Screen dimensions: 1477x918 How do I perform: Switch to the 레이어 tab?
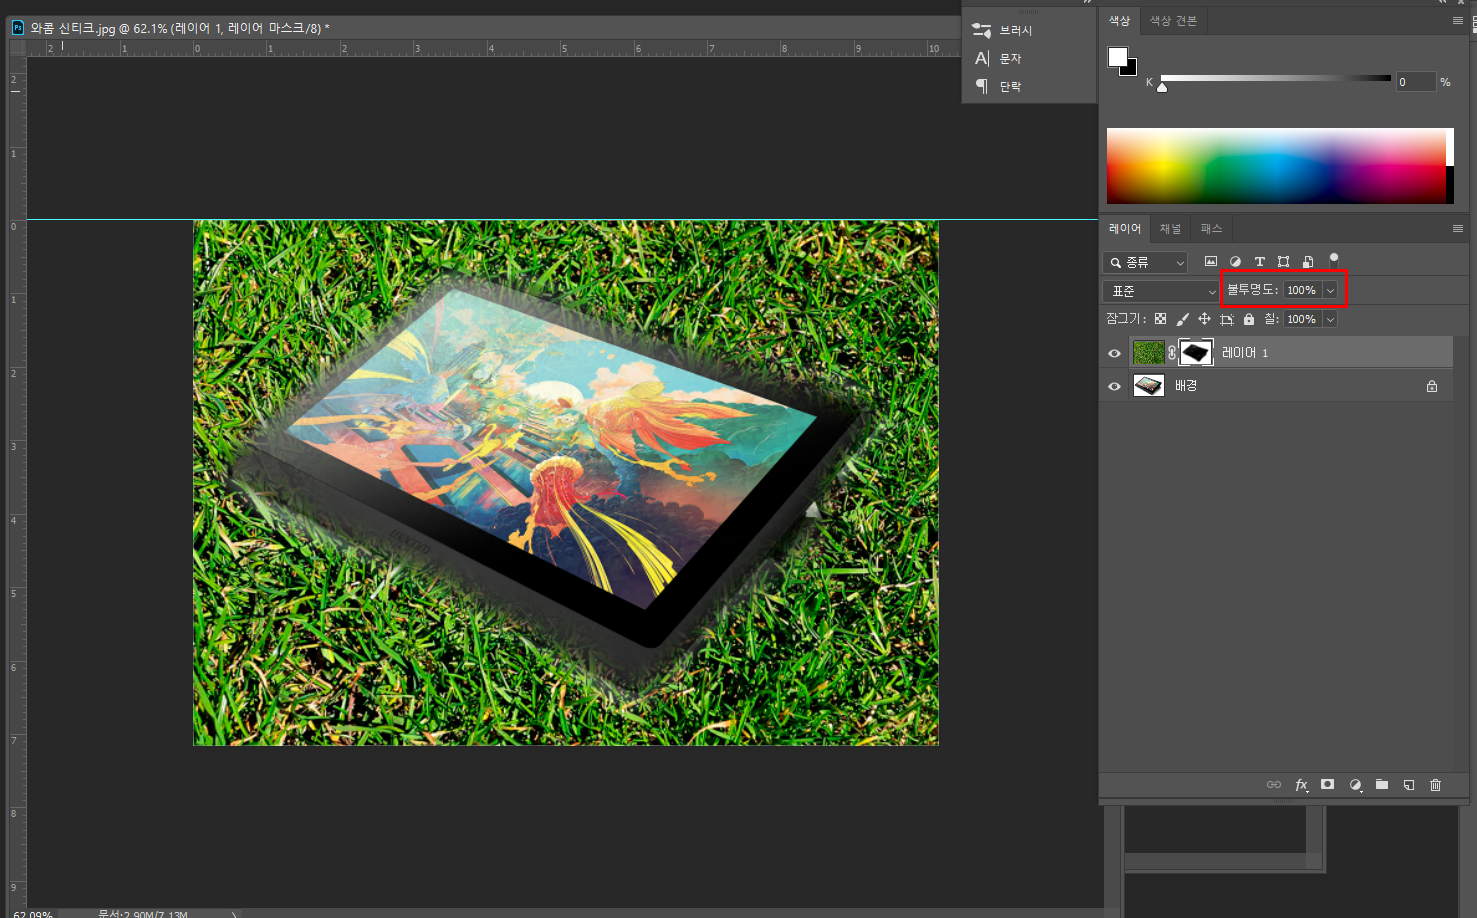(1125, 228)
